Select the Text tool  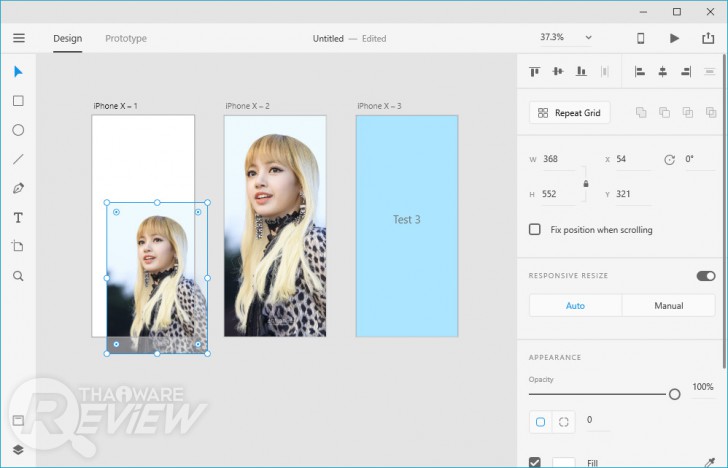click(18, 218)
